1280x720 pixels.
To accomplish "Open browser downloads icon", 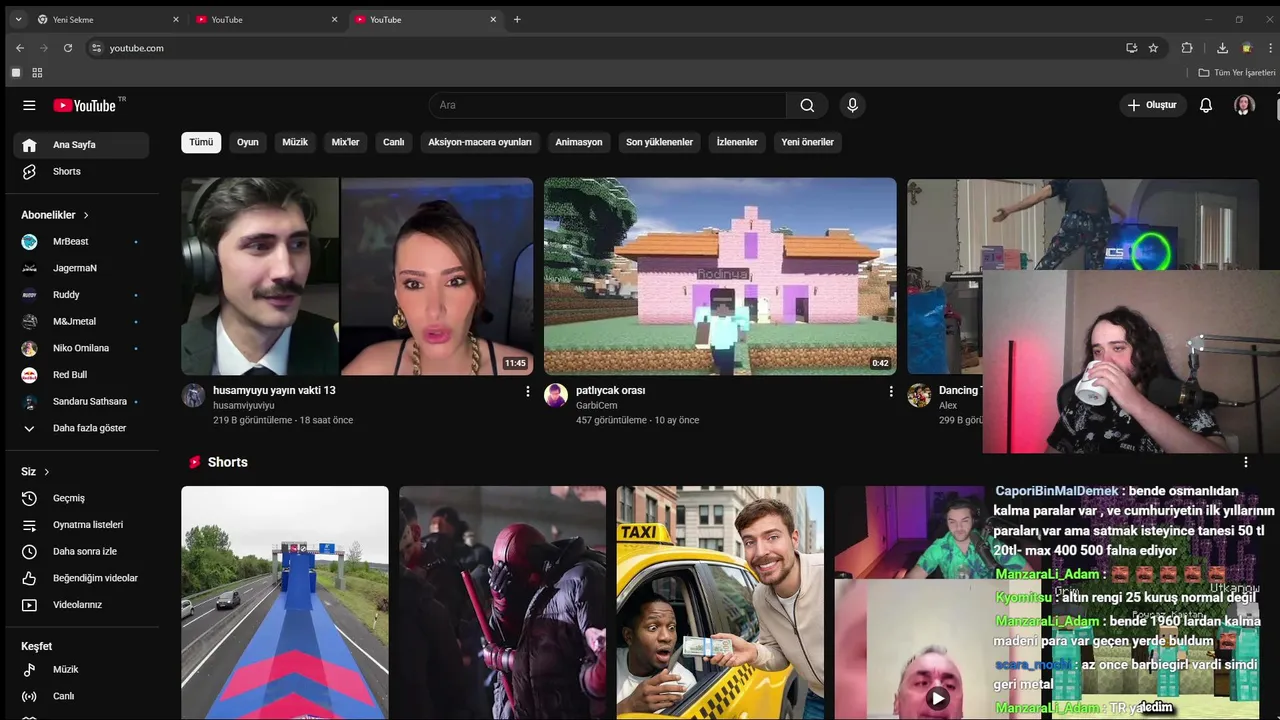I will (1222, 48).
